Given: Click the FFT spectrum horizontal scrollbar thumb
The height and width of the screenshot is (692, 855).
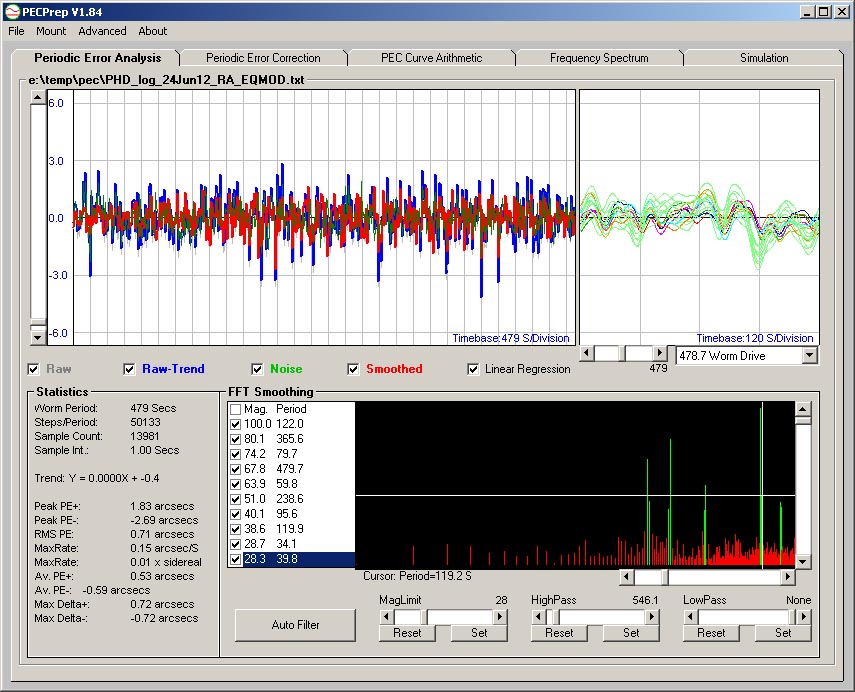Looking at the screenshot, I should pos(666,576).
